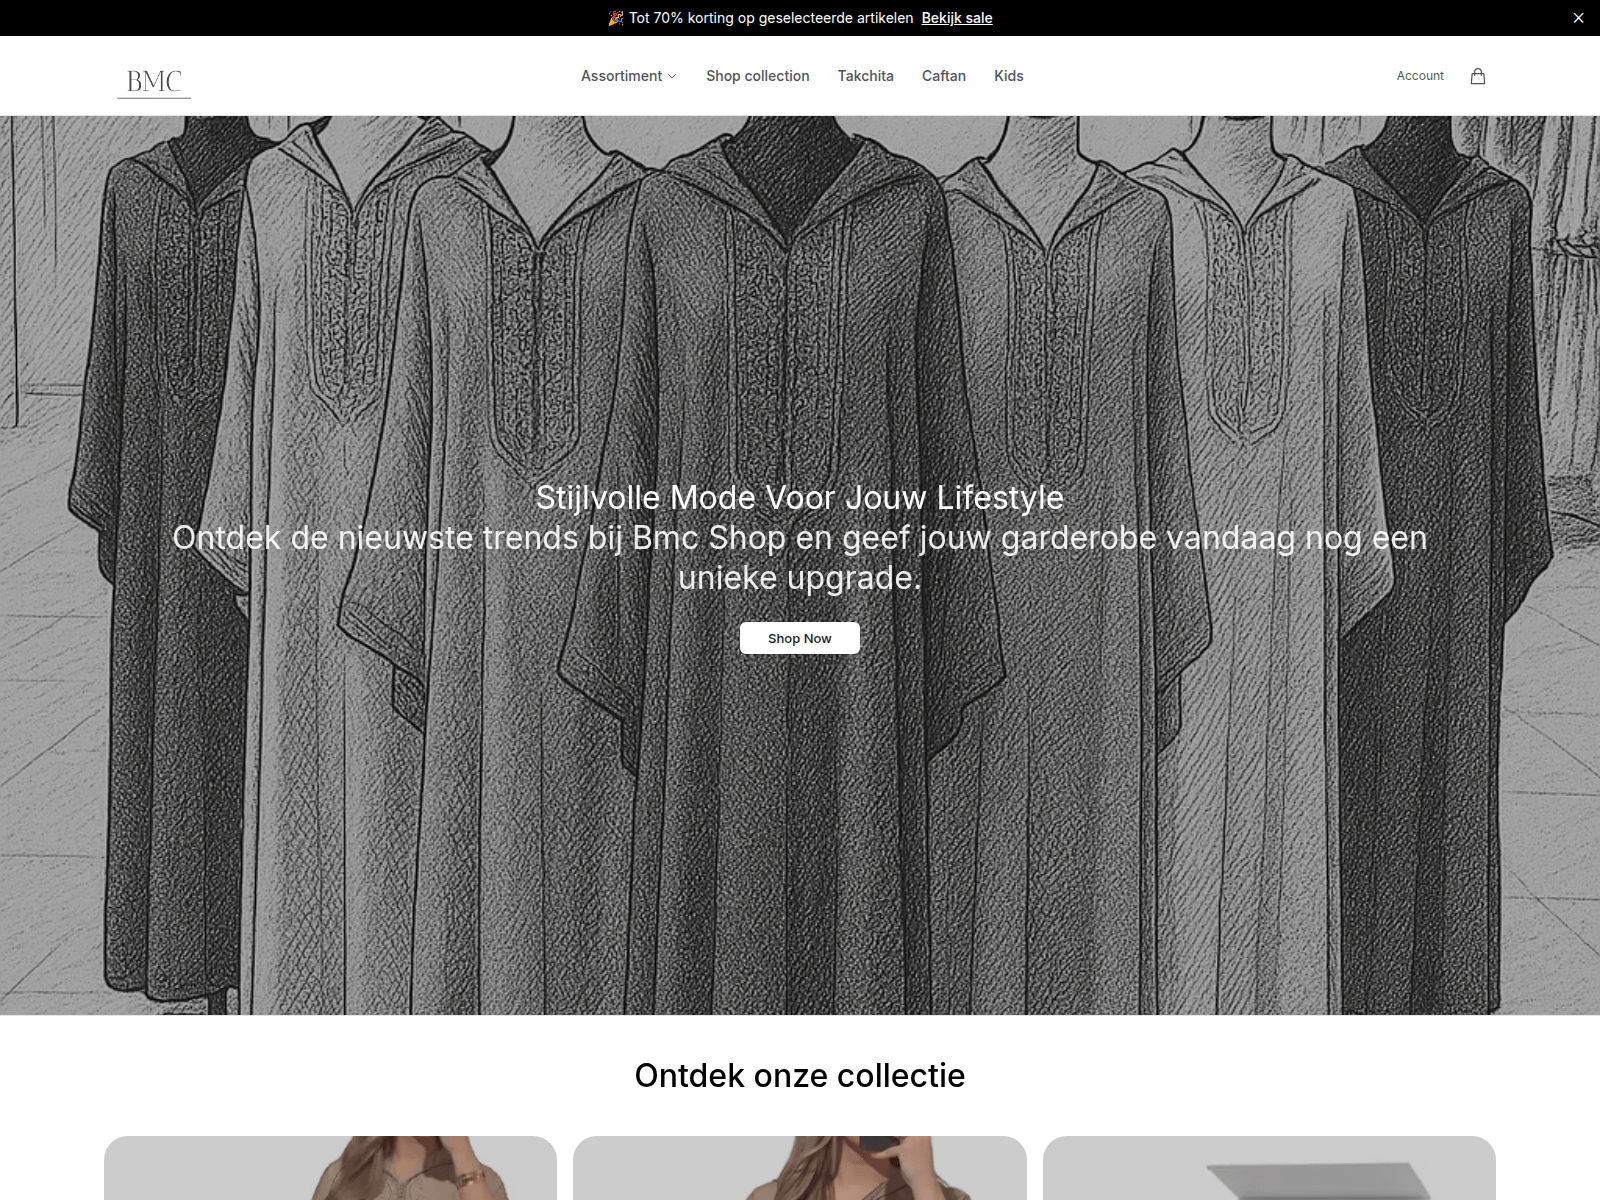Click the 'Stijlvolle Mode Voor Jouw Lifestyle' headline
1600x1200 pixels.
coord(800,498)
